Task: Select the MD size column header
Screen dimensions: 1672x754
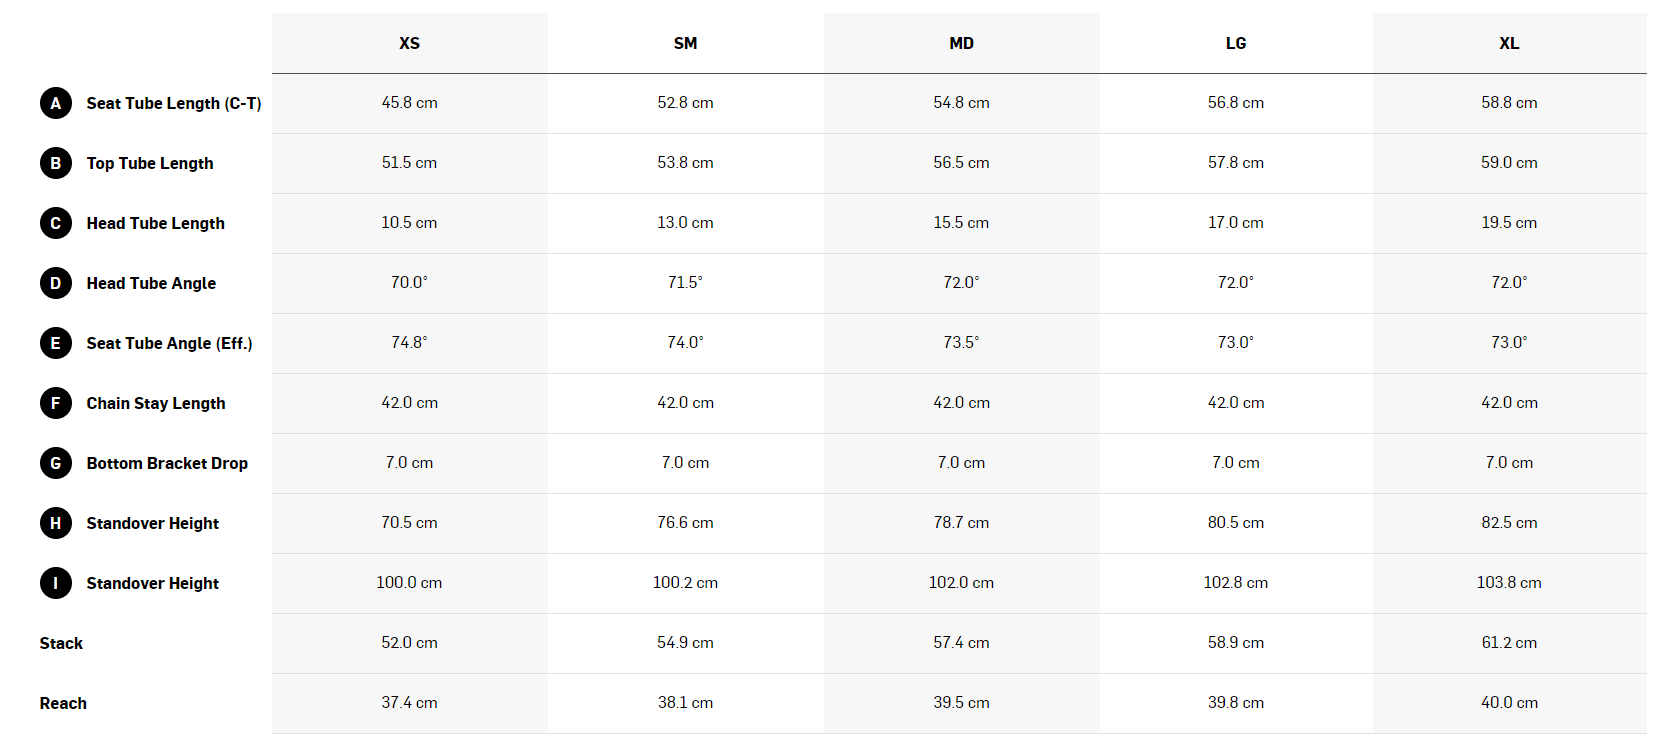Action: [962, 43]
